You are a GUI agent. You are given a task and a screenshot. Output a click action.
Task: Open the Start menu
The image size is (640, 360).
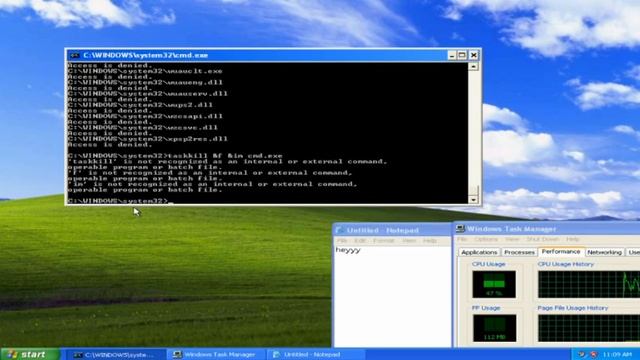pyautogui.click(x=30, y=354)
